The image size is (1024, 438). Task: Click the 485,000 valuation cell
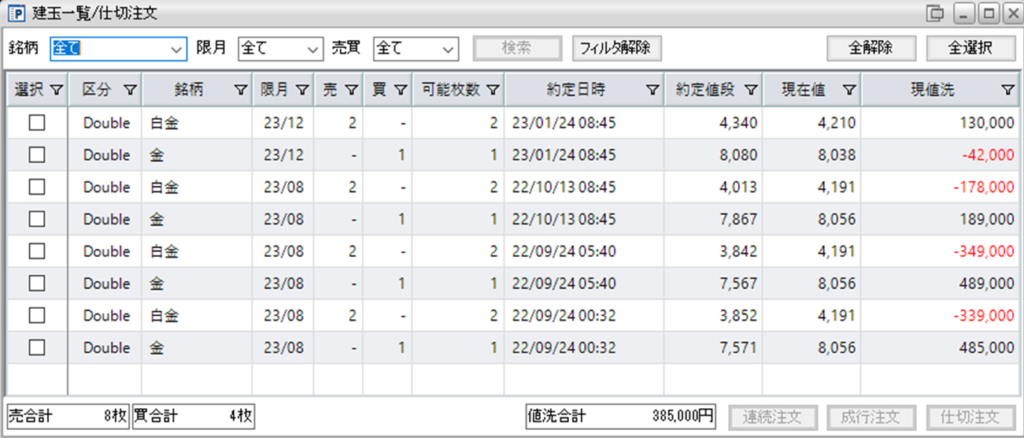point(939,347)
